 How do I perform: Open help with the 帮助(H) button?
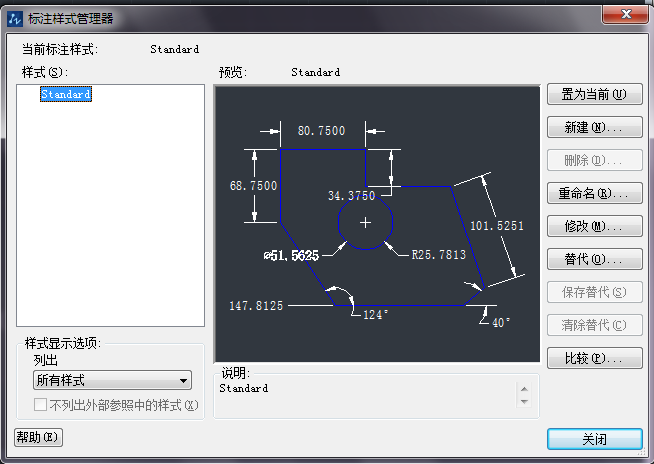click(38, 437)
